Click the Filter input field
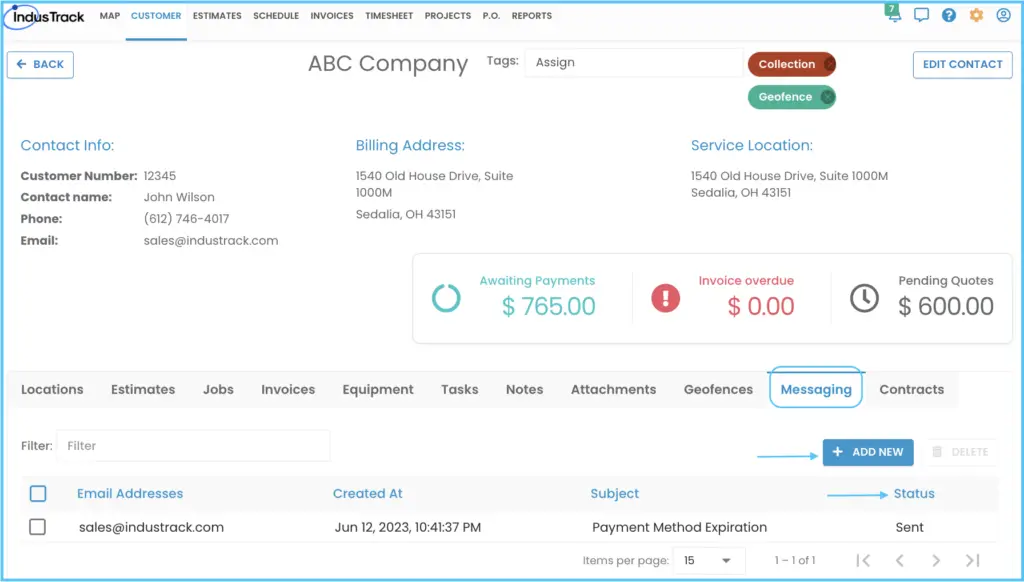The width and height of the screenshot is (1024, 582). (193, 445)
